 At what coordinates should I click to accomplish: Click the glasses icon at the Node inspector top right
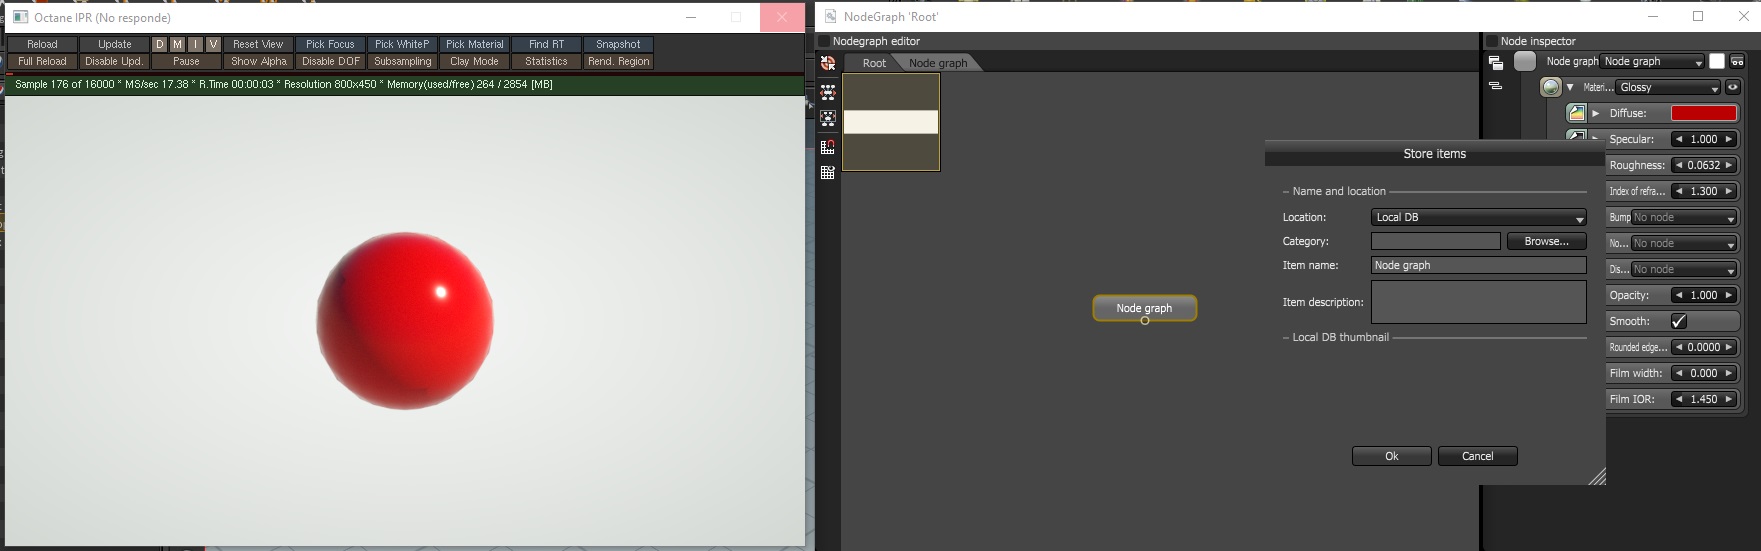[x=1738, y=61]
